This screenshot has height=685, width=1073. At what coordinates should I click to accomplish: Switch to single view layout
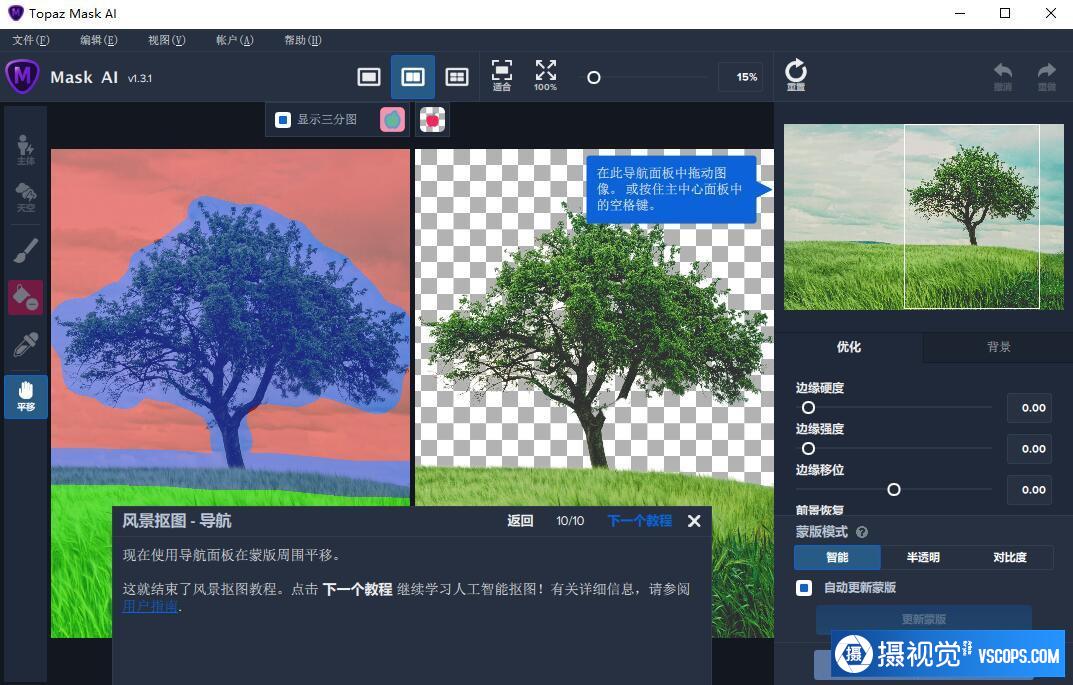[369, 77]
